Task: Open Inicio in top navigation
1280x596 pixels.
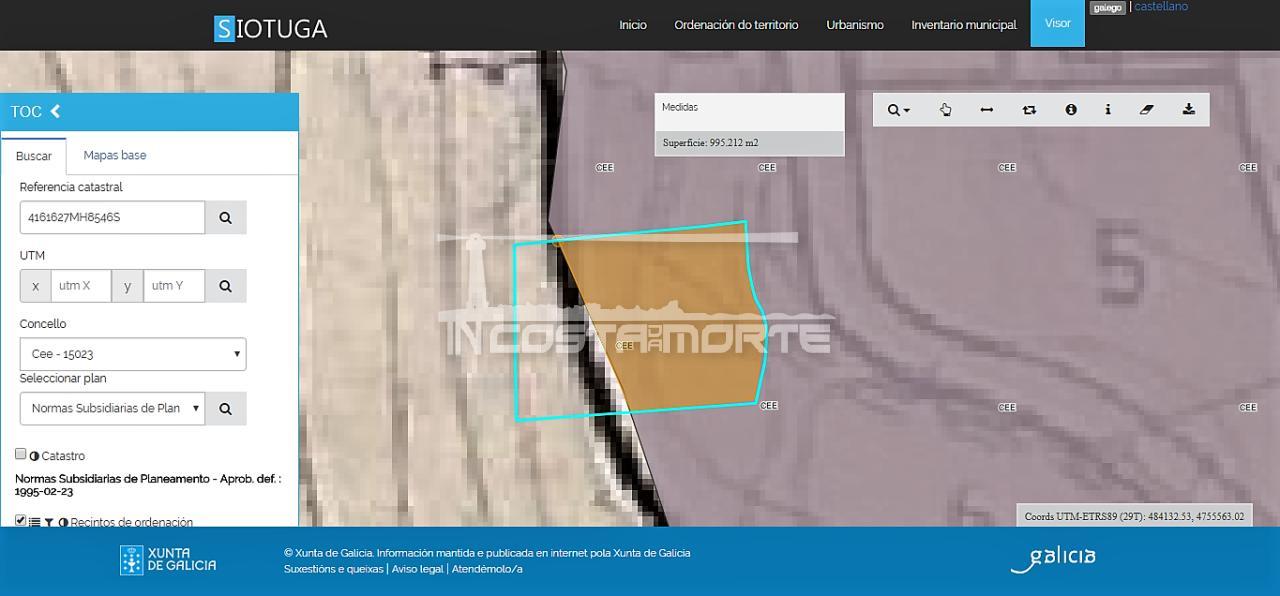Action: [633, 25]
